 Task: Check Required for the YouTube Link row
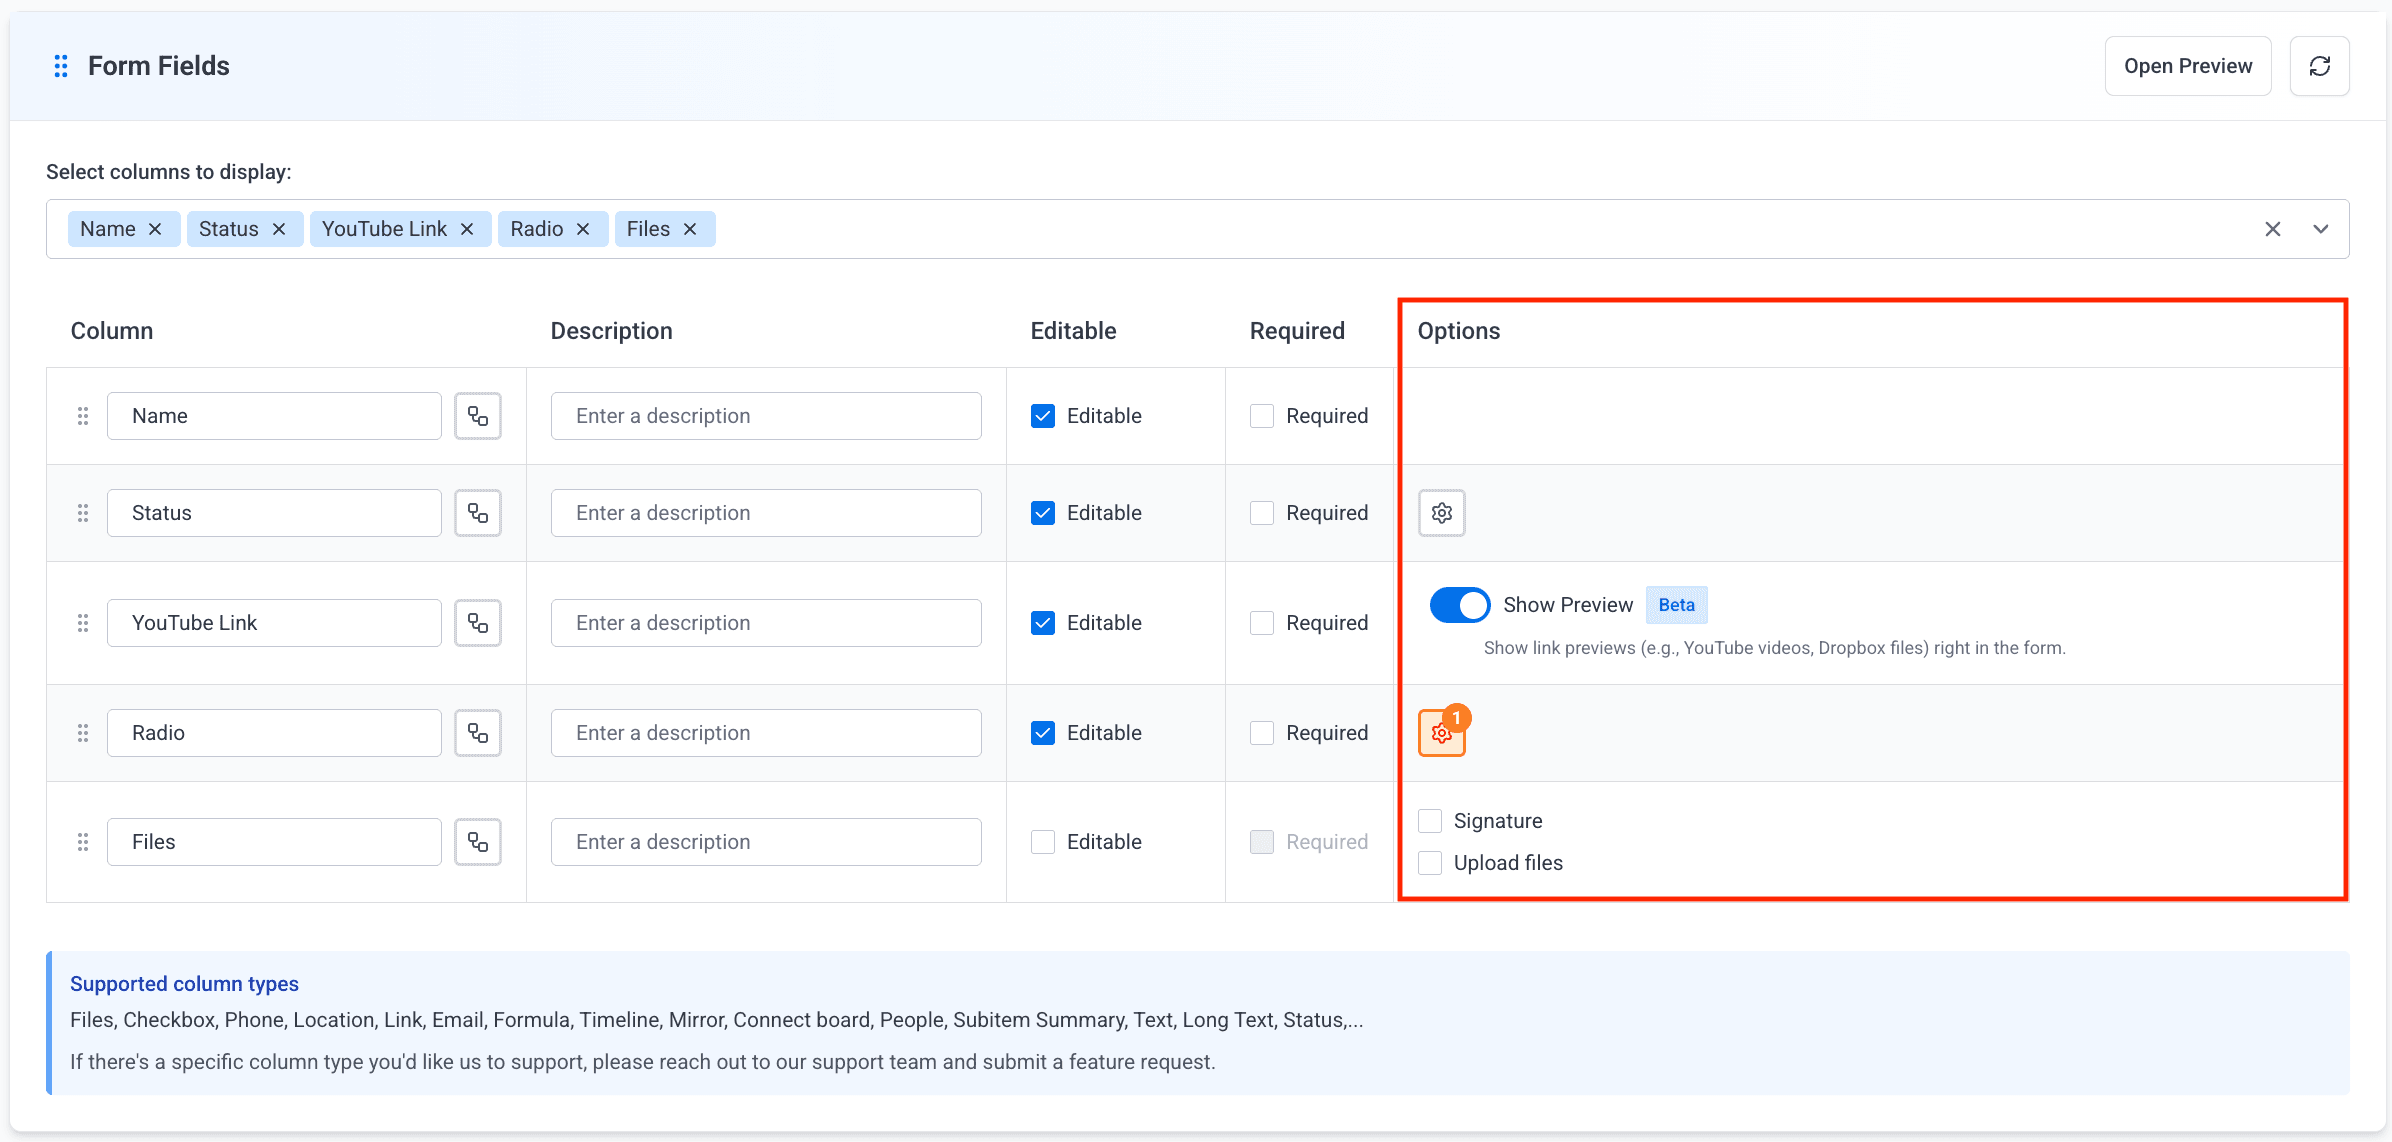point(1262,623)
